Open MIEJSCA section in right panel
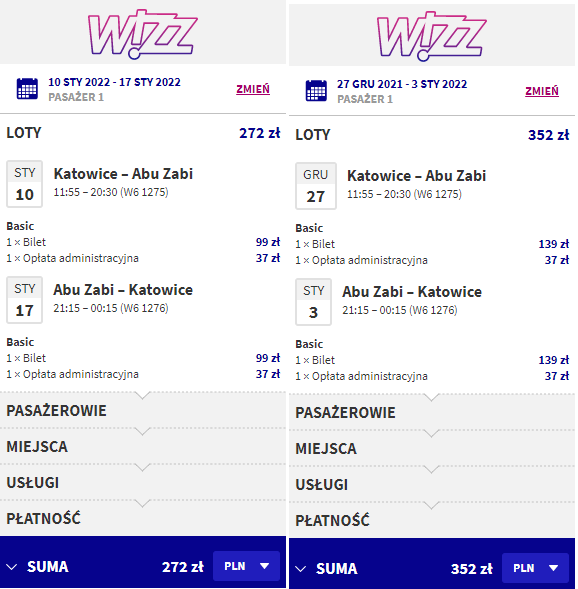 pyautogui.click(x=432, y=449)
